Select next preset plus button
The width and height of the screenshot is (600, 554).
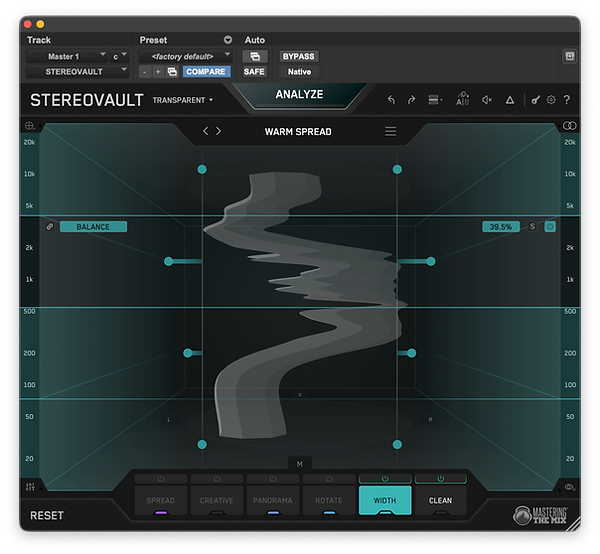pos(158,72)
